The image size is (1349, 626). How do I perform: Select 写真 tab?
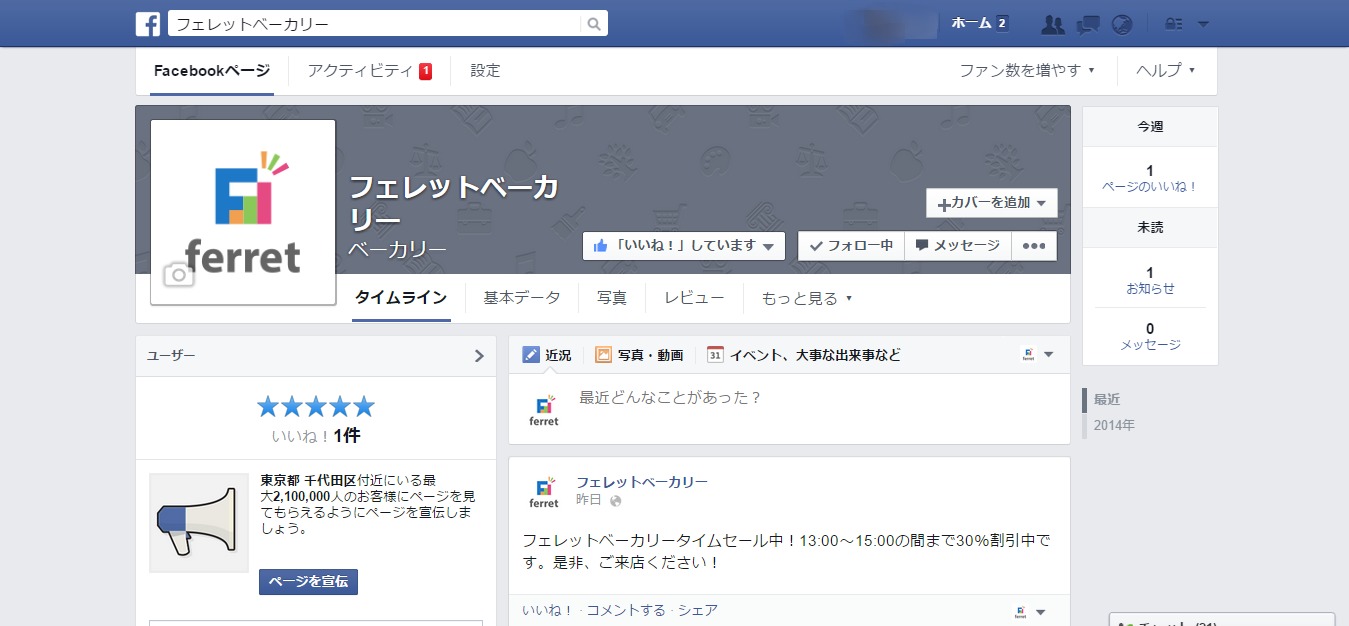click(612, 298)
